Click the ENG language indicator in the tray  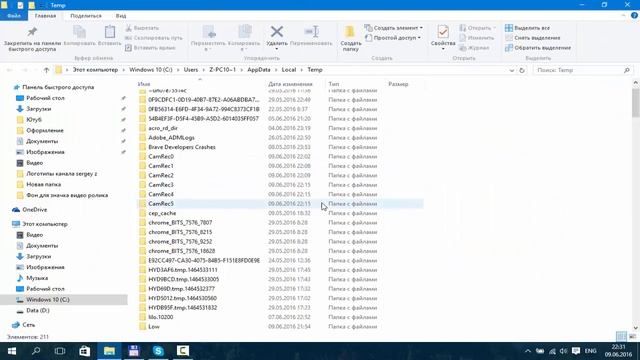click(590, 351)
